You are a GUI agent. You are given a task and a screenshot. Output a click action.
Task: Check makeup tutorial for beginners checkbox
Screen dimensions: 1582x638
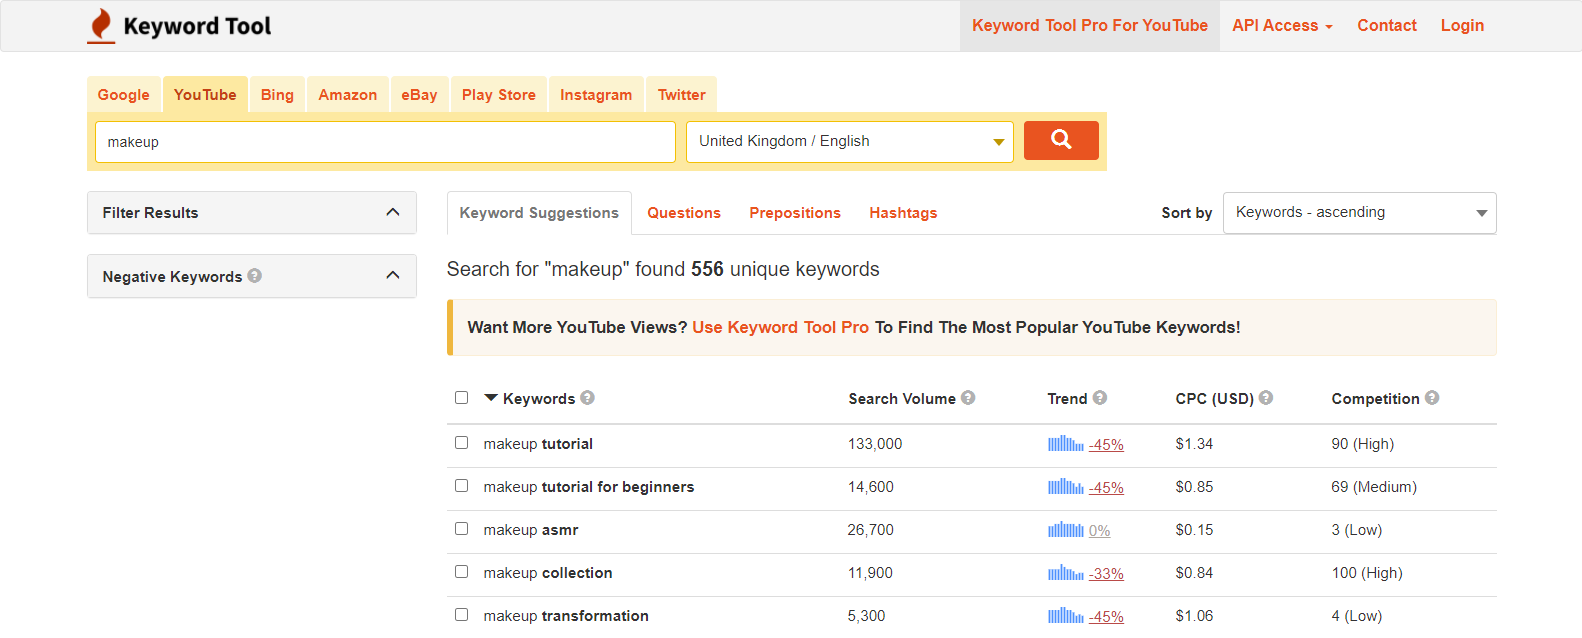[x=461, y=485]
